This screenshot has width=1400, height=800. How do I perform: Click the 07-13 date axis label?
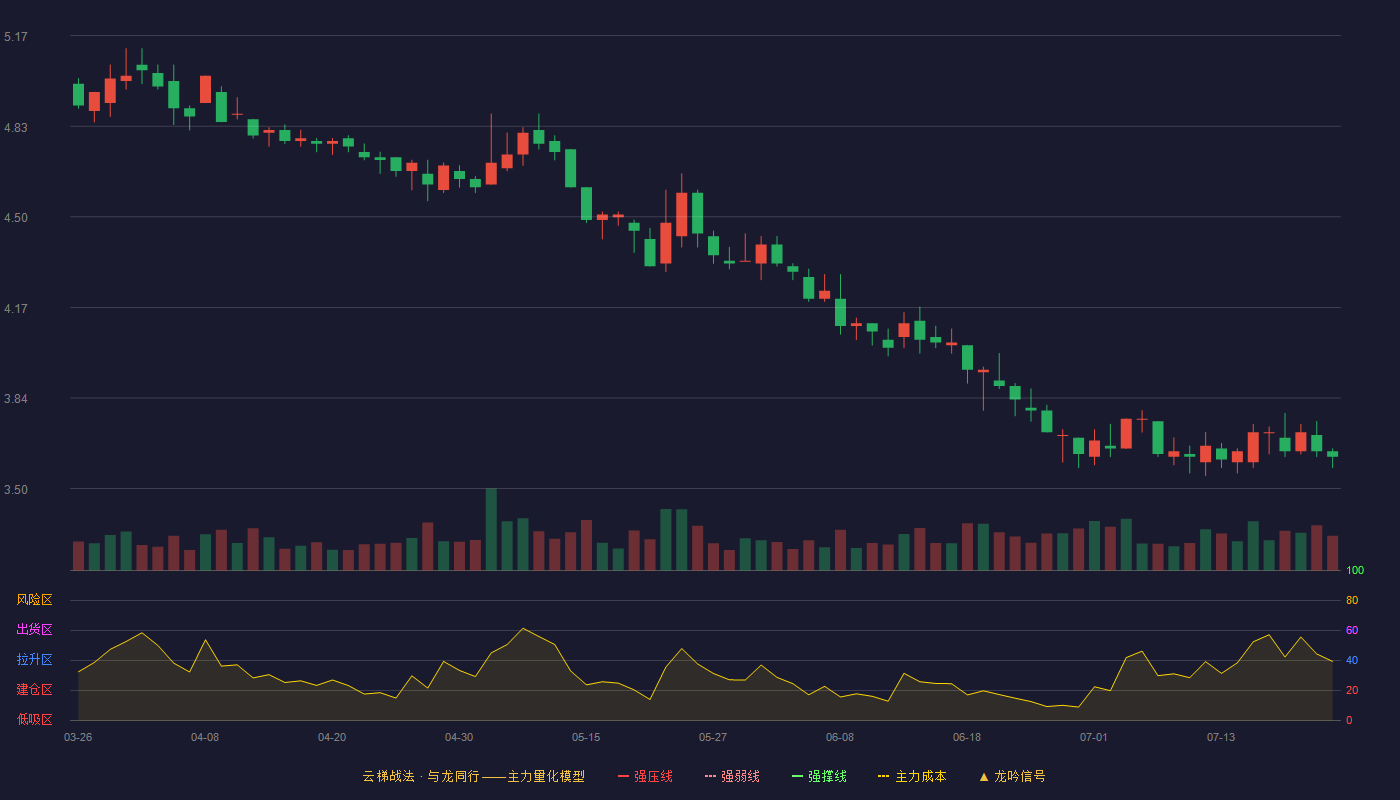(x=1221, y=737)
